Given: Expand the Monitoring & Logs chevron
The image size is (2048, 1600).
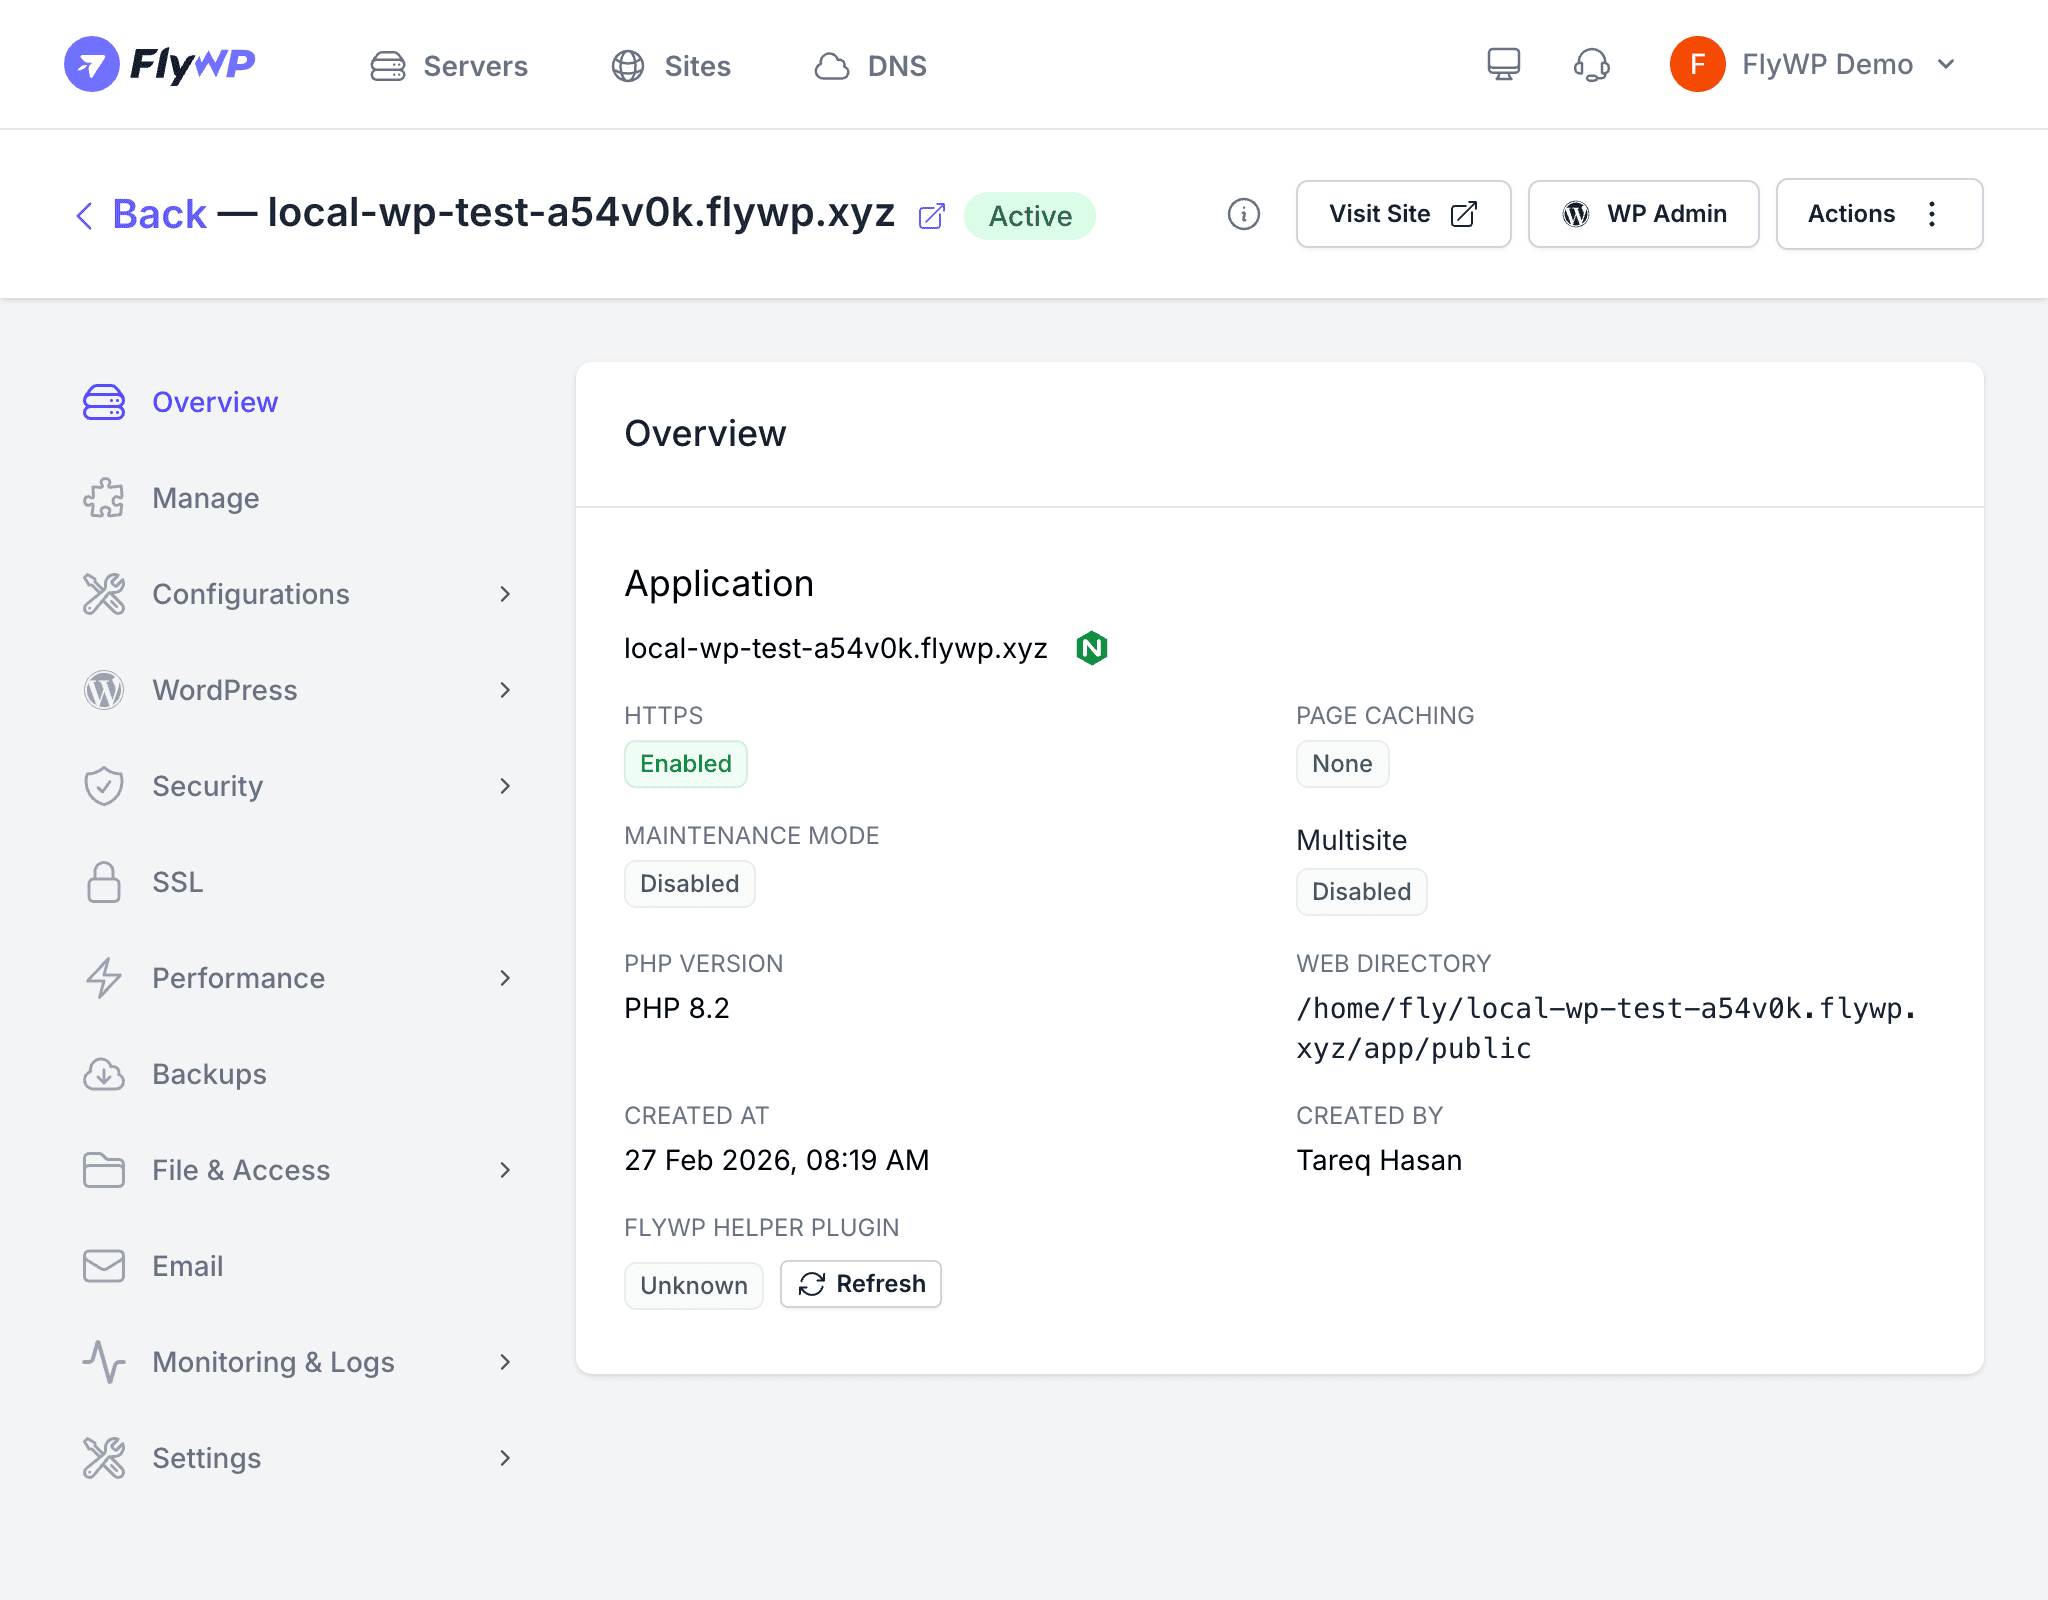Looking at the screenshot, I should (x=505, y=1362).
